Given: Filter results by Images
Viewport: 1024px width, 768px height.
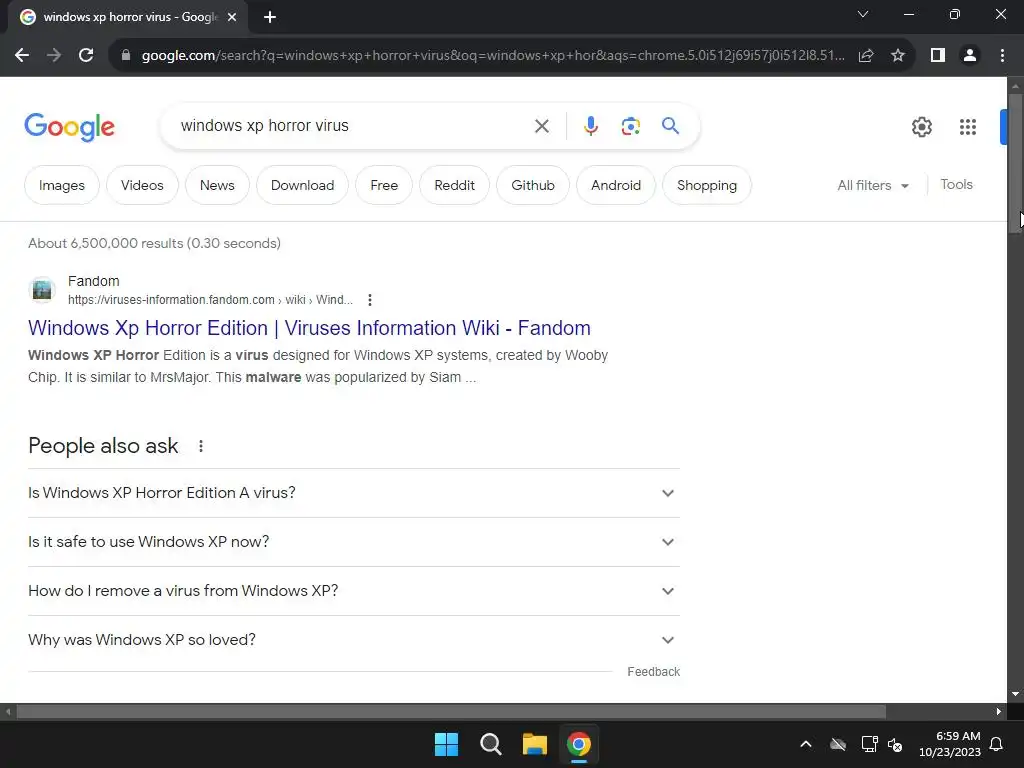Looking at the screenshot, I should tap(62, 185).
